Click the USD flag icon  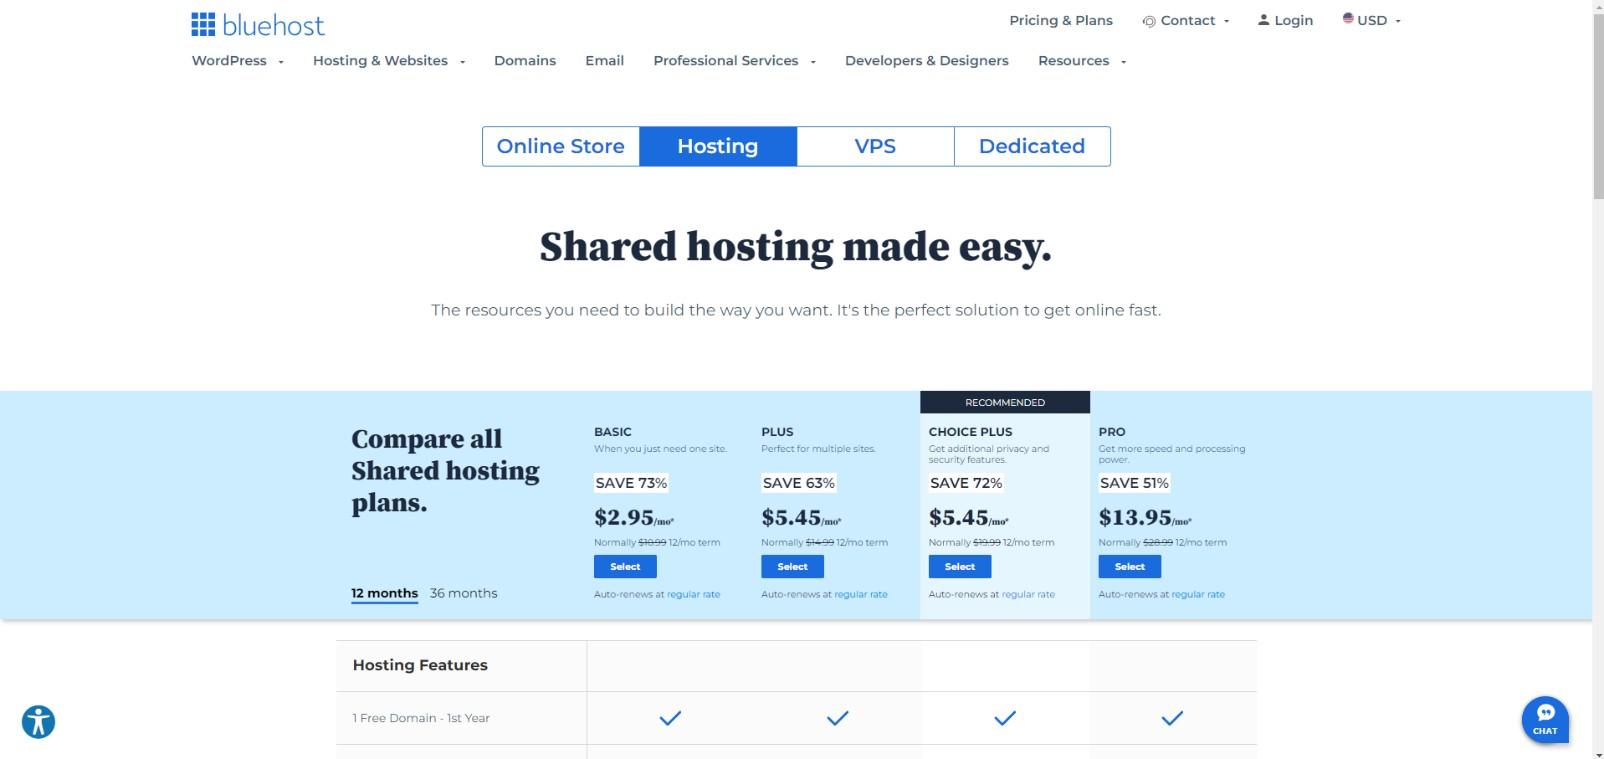[x=1348, y=19]
